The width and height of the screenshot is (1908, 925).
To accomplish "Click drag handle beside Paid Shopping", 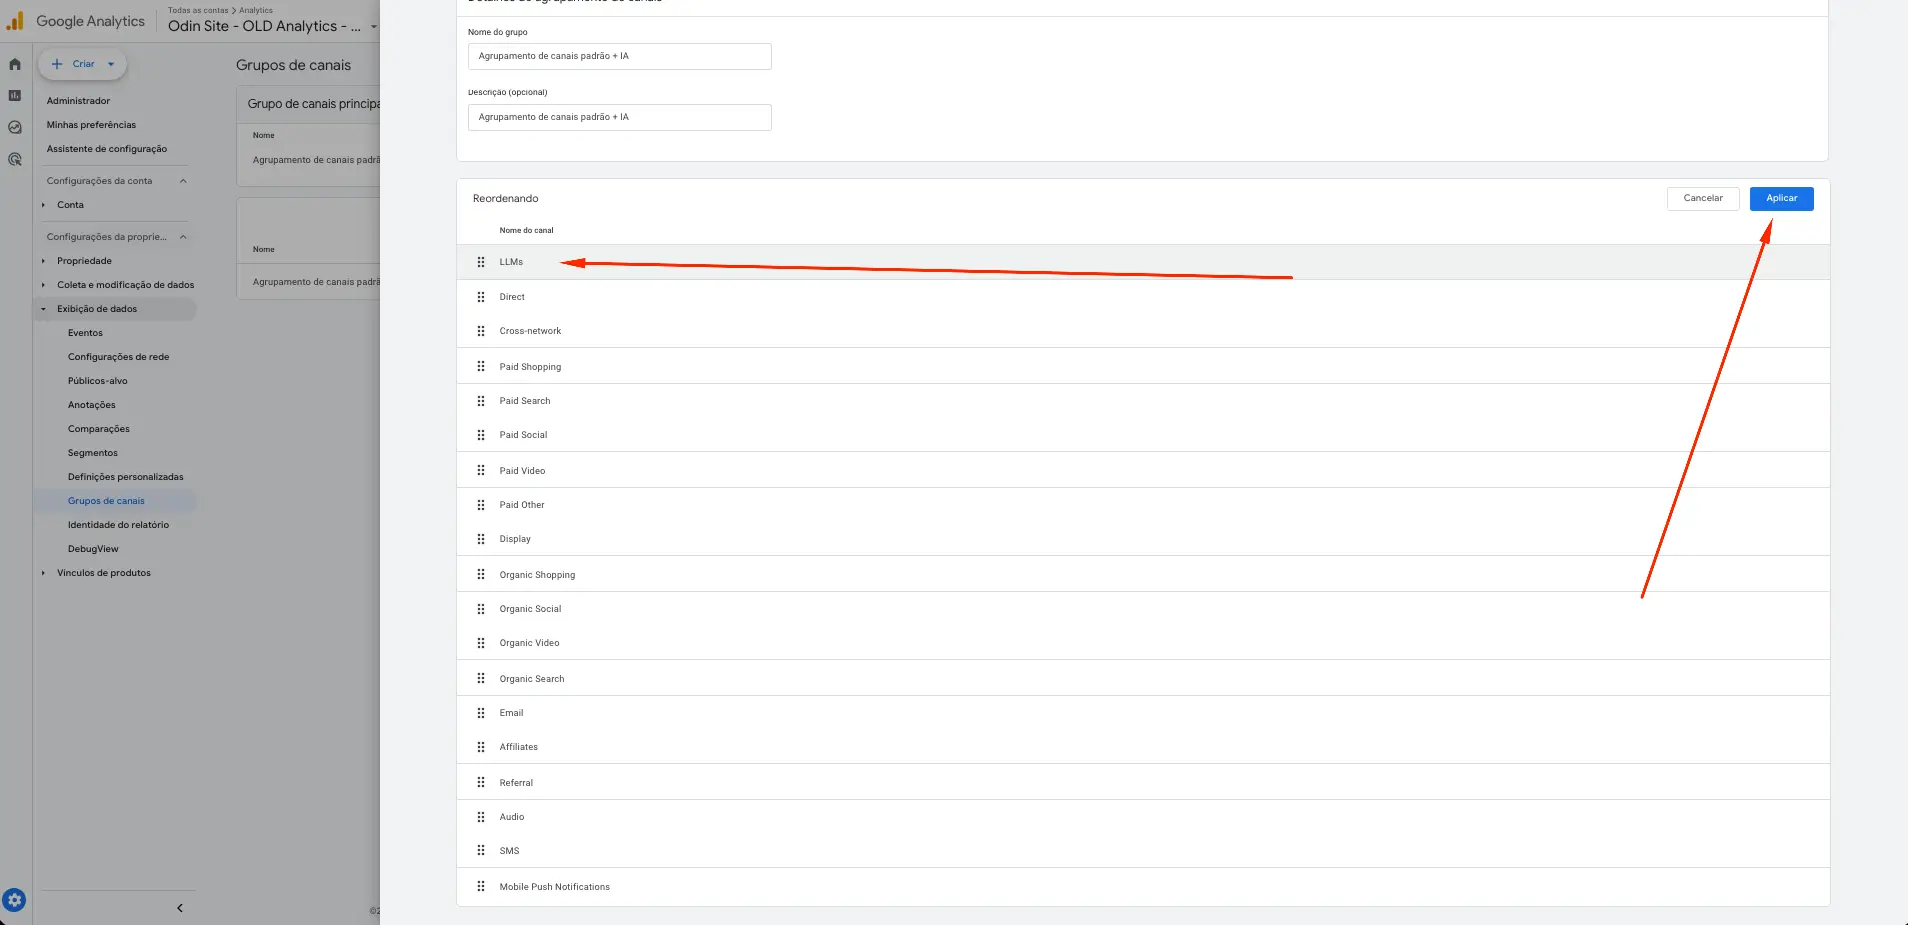I will (x=481, y=367).
